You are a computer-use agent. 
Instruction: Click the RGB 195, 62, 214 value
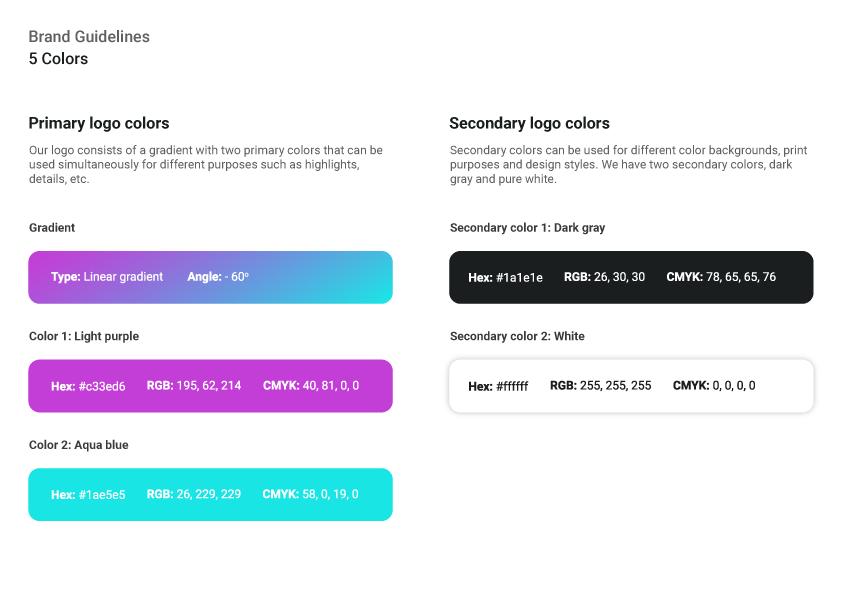(x=194, y=386)
